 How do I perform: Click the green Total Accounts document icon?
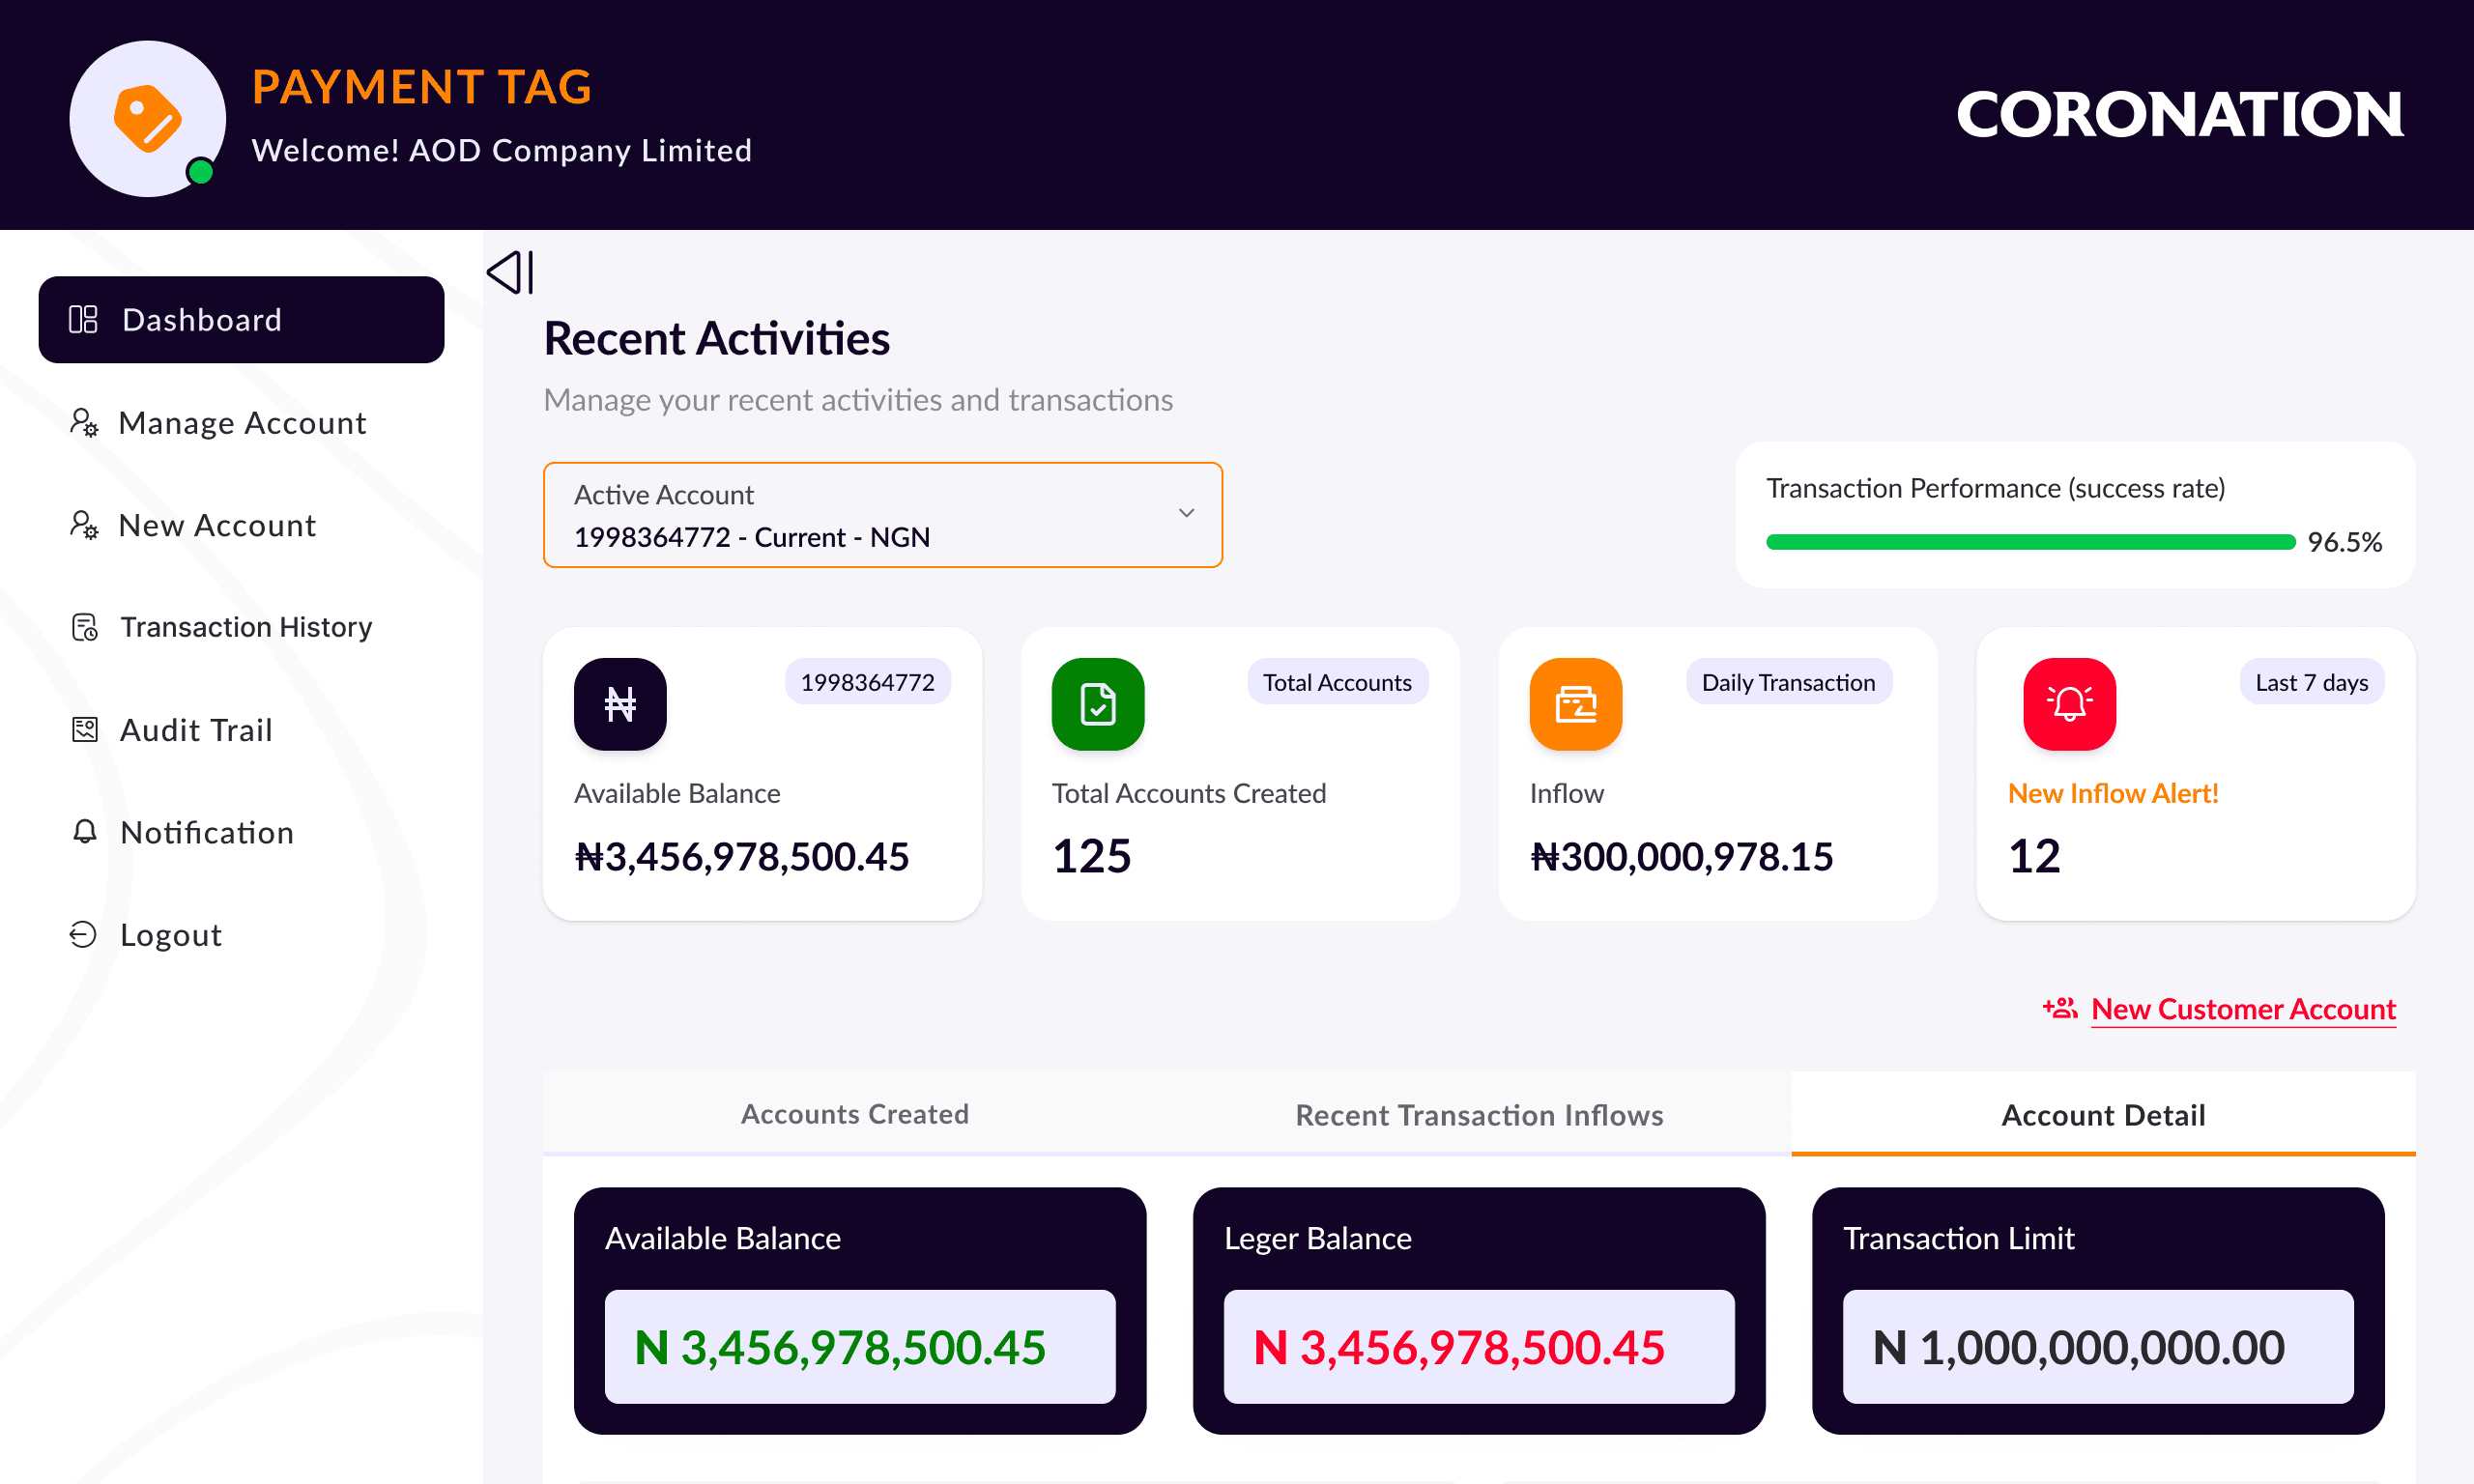1097,704
